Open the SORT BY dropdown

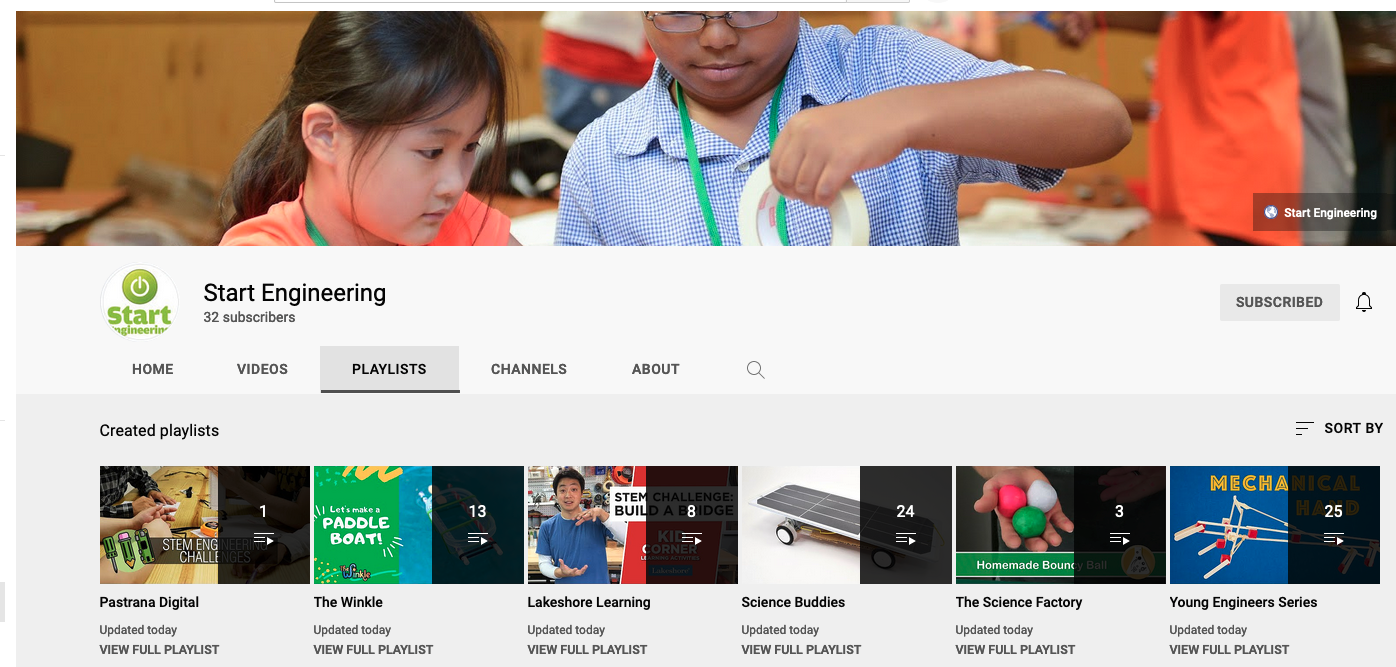tap(1339, 428)
